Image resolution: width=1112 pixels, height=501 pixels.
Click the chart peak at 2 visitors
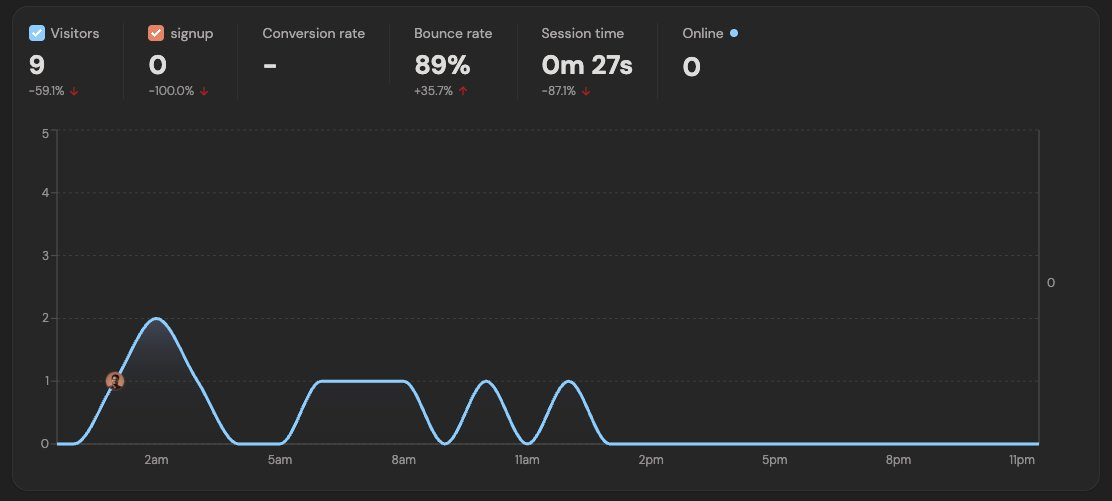pyautogui.click(x=157, y=319)
